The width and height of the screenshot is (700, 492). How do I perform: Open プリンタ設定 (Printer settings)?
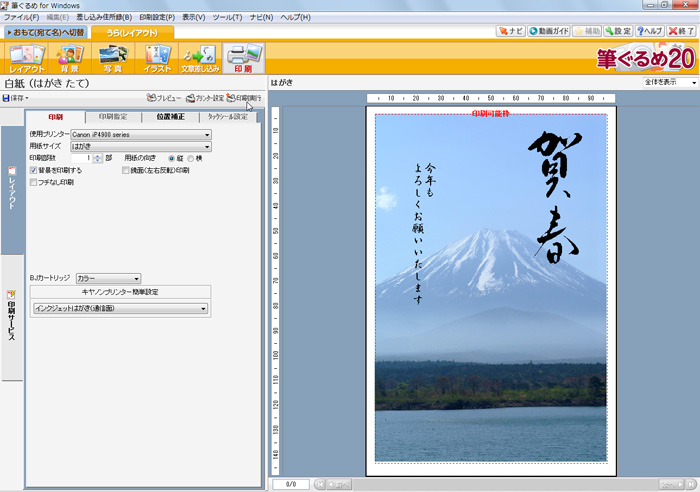[205, 98]
